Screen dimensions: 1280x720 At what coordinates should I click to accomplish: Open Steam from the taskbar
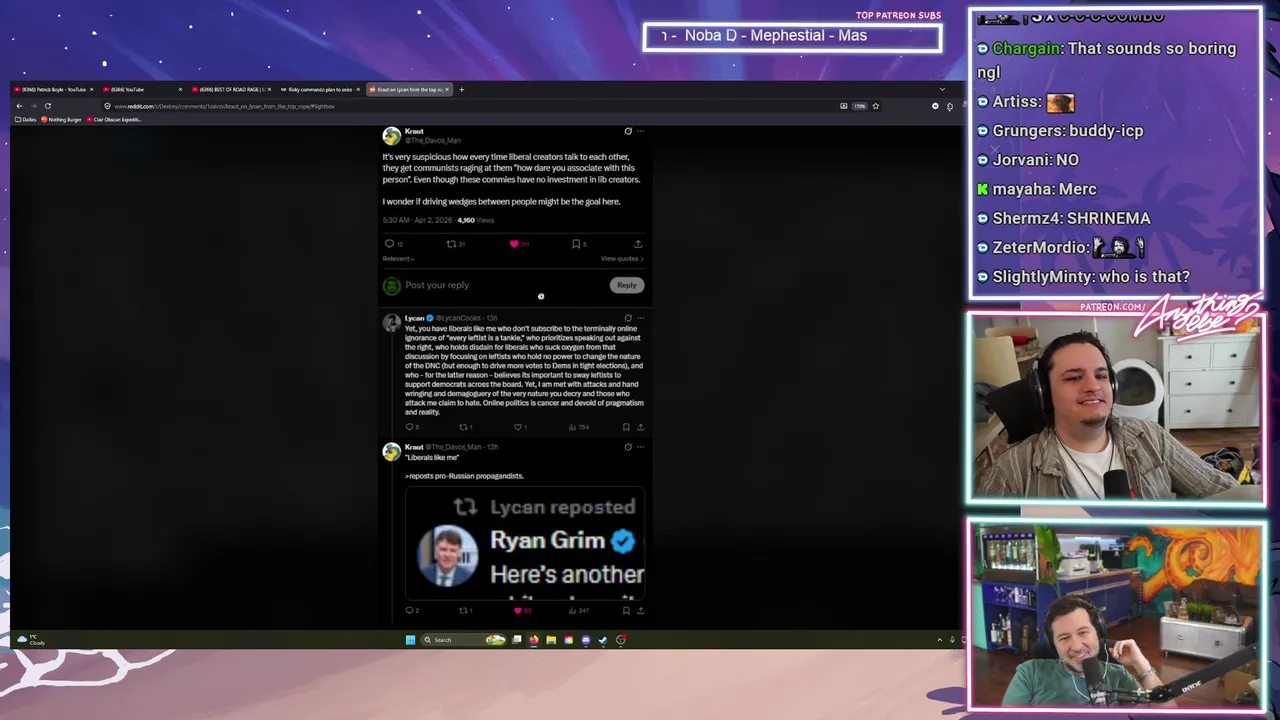pyautogui.click(x=603, y=640)
